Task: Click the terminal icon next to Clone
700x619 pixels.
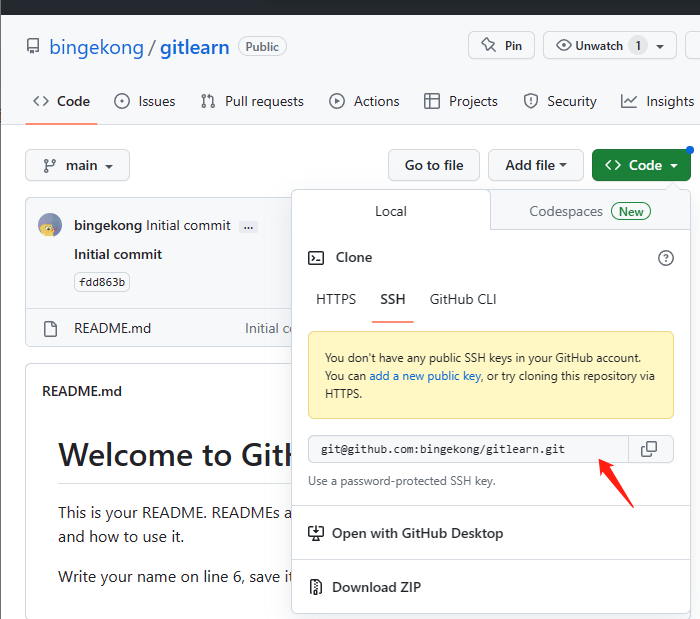Action: (316, 258)
